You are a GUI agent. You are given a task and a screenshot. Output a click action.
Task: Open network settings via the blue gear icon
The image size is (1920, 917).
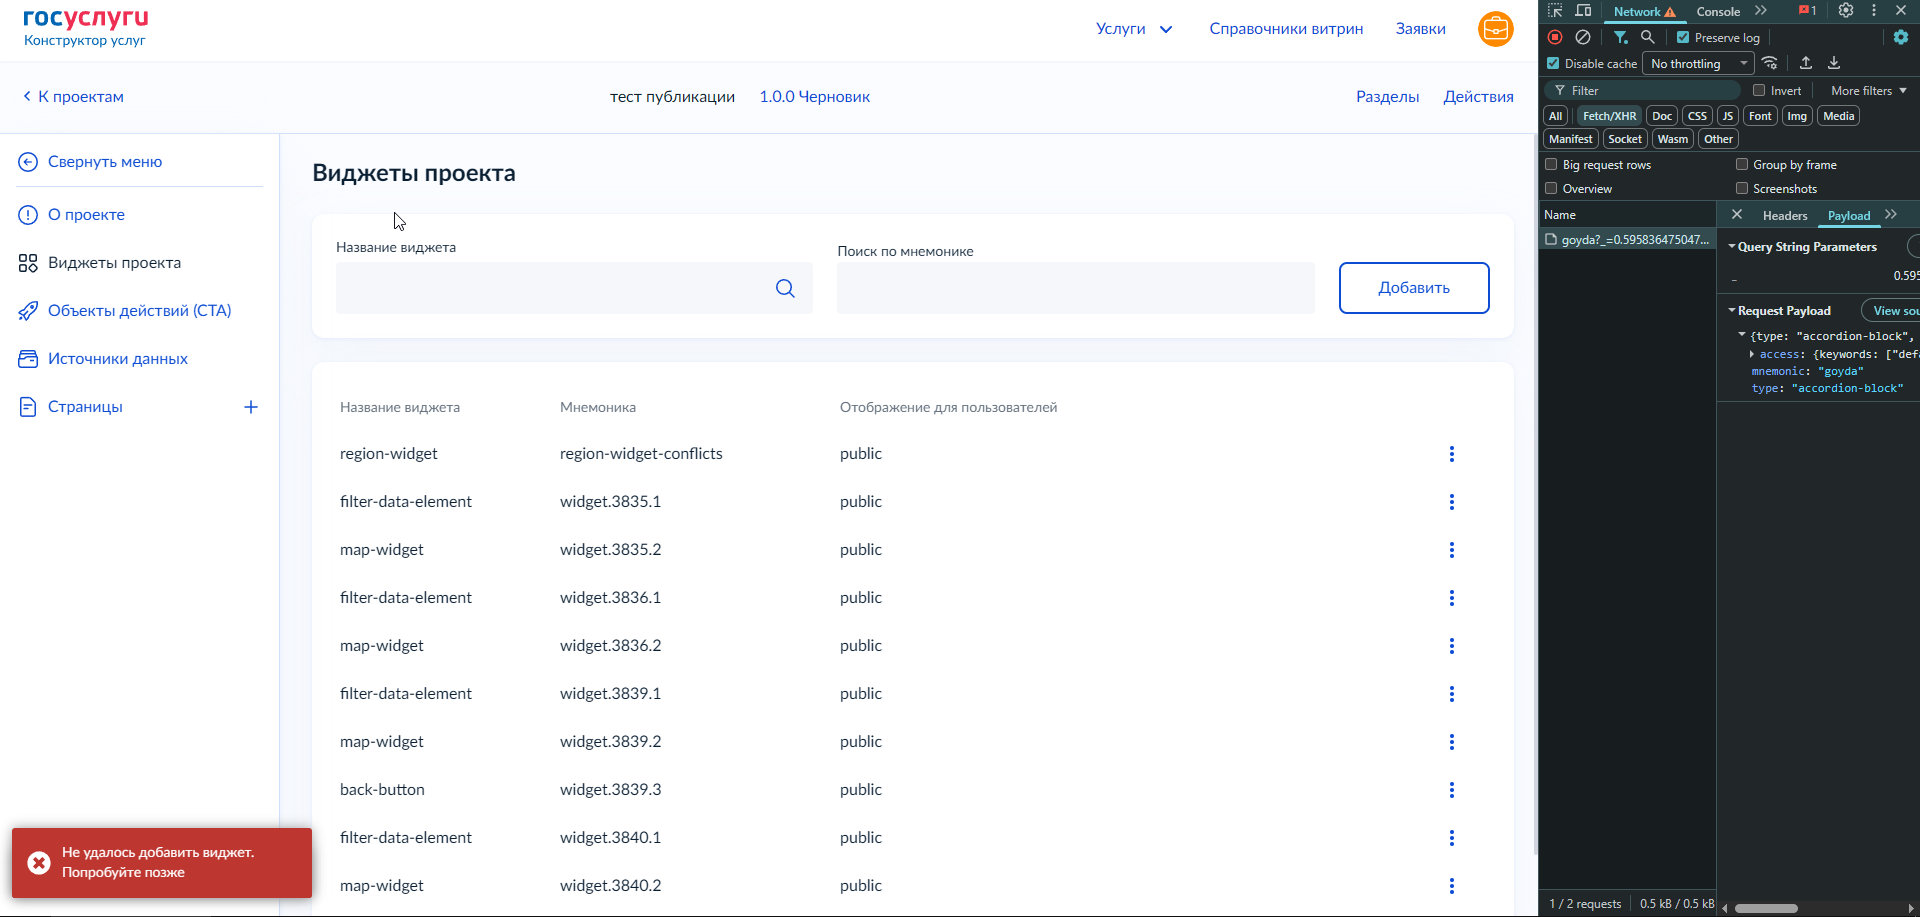click(1901, 37)
